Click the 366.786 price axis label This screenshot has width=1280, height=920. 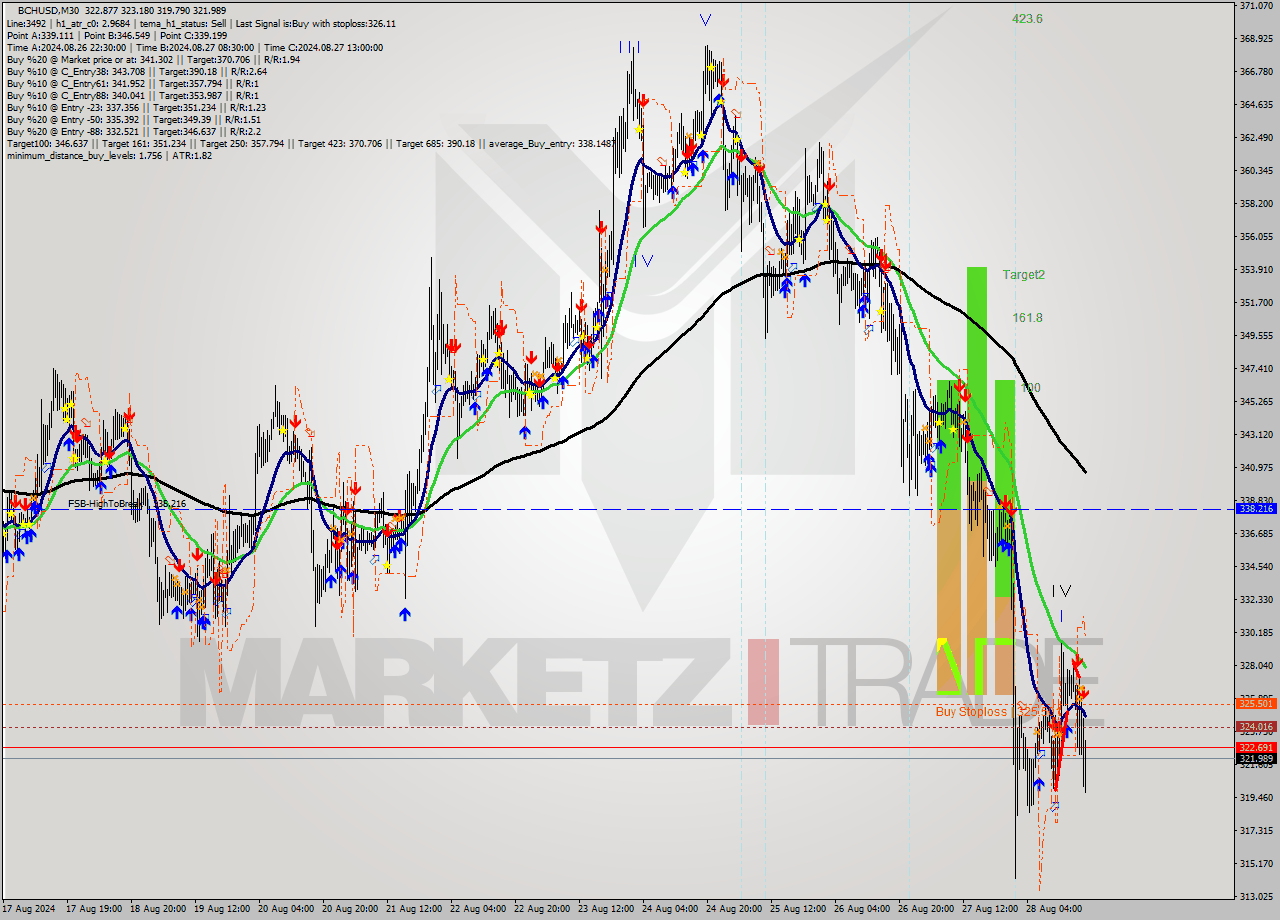[1256, 72]
